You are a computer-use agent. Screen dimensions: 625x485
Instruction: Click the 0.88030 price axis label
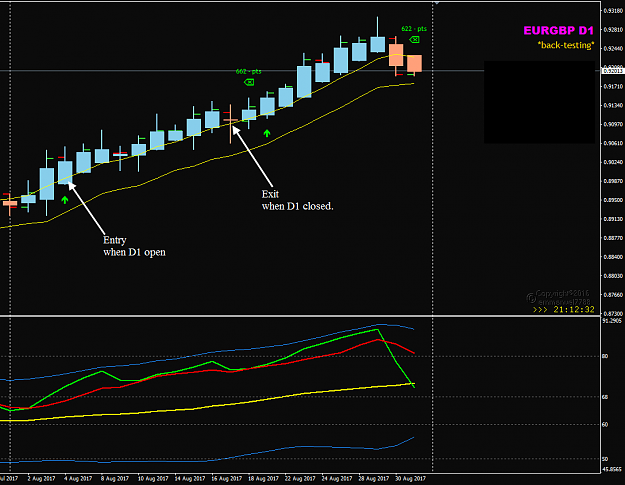tap(613, 276)
